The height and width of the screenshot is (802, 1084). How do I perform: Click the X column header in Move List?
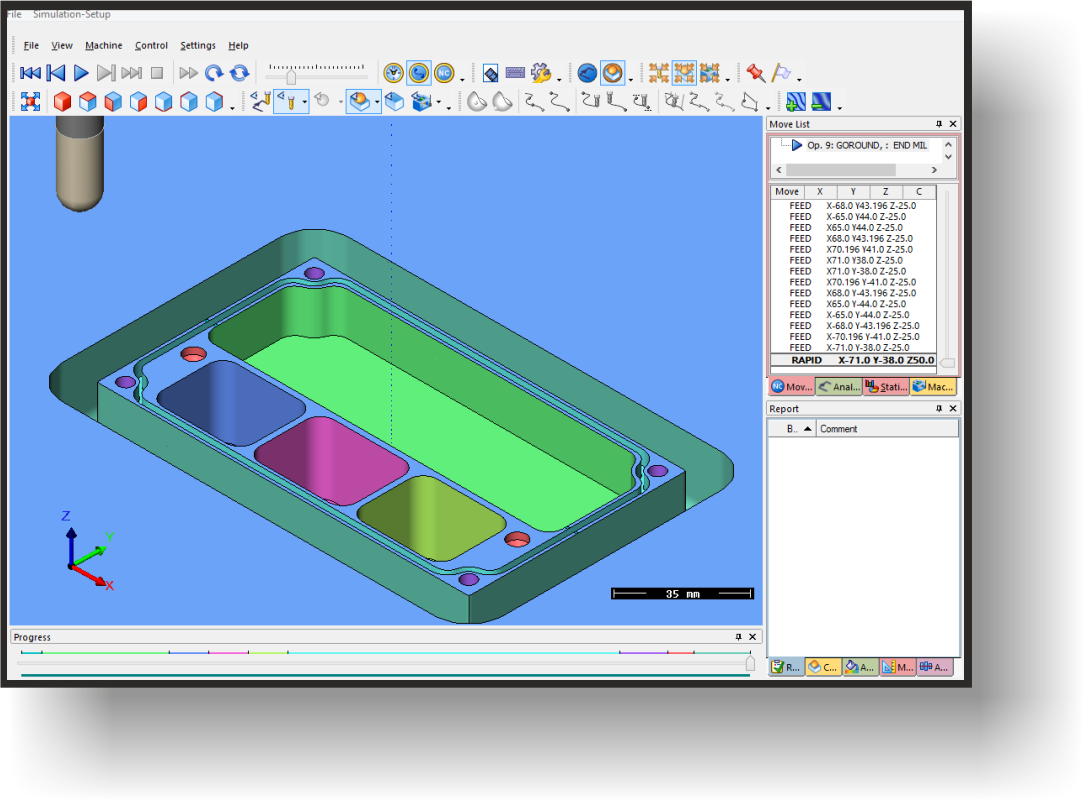tap(820, 191)
